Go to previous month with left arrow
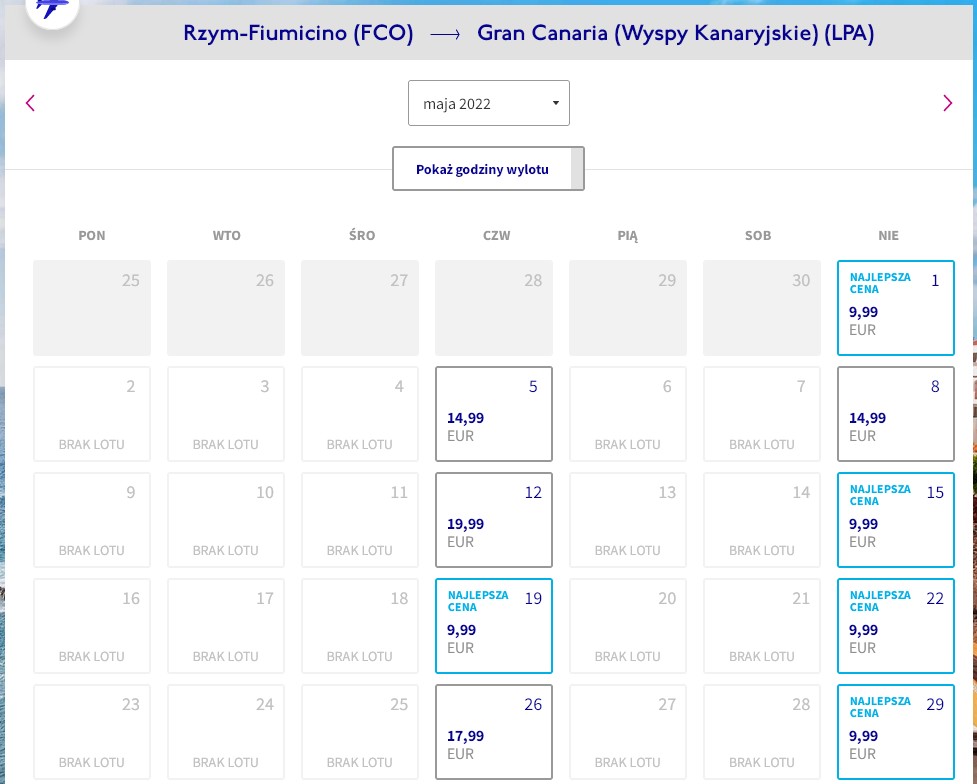The height and width of the screenshot is (784, 977). [30, 103]
